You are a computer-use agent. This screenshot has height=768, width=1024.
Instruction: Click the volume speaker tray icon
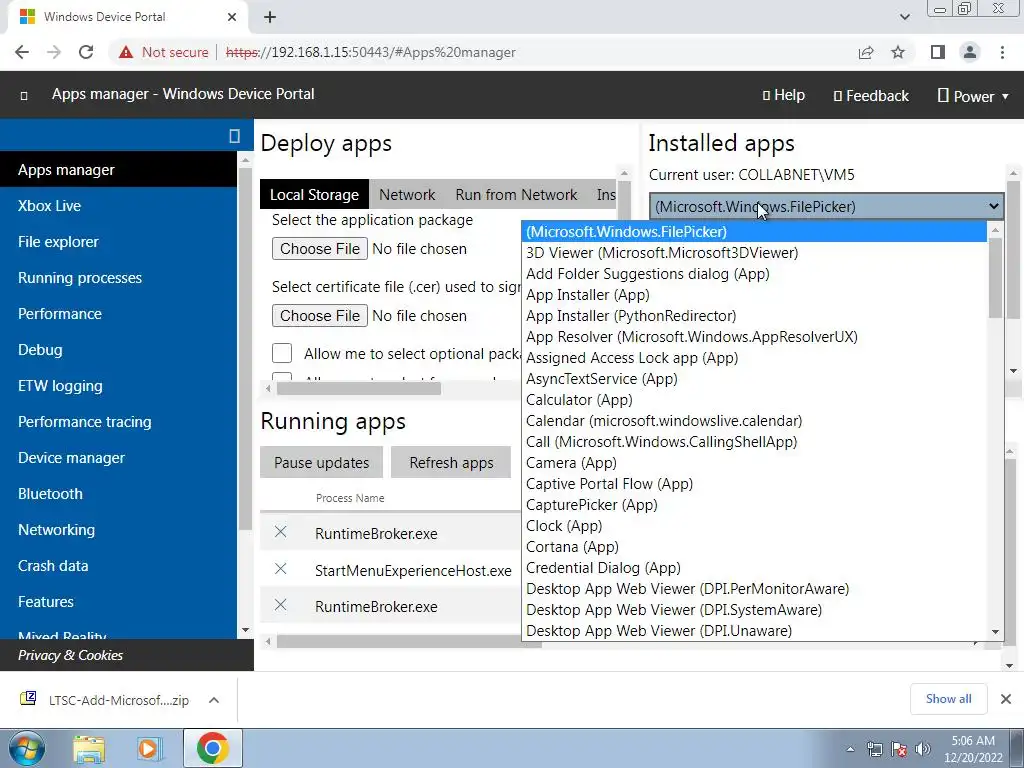pos(923,749)
